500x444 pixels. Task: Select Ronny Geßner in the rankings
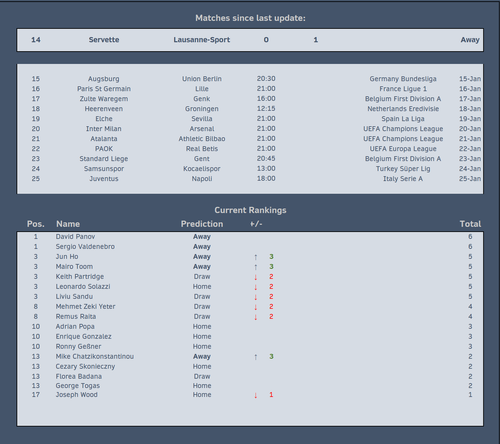(78, 347)
